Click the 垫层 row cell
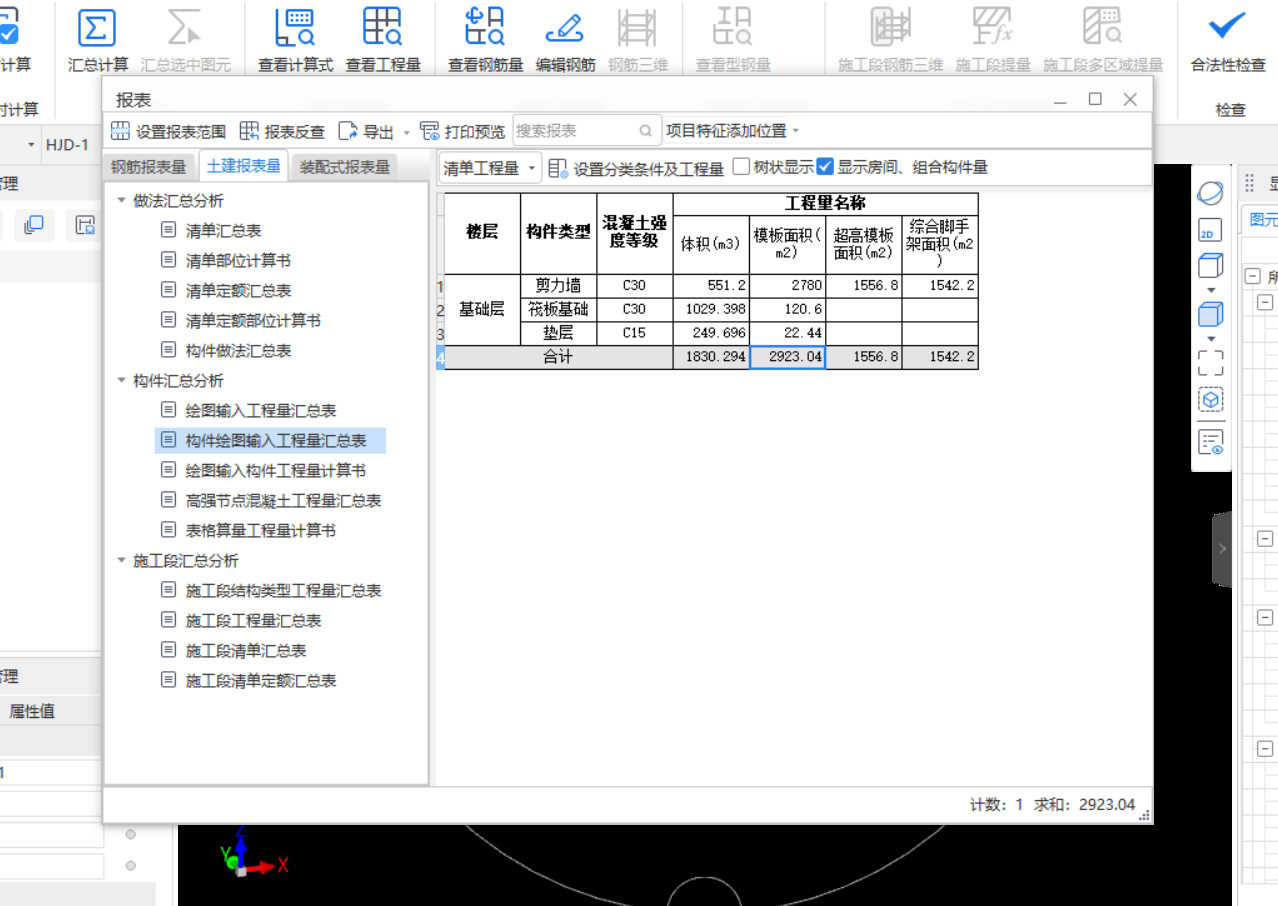This screenshot has width=1278, height=906. pyautogui.click(x=558, y=333)
